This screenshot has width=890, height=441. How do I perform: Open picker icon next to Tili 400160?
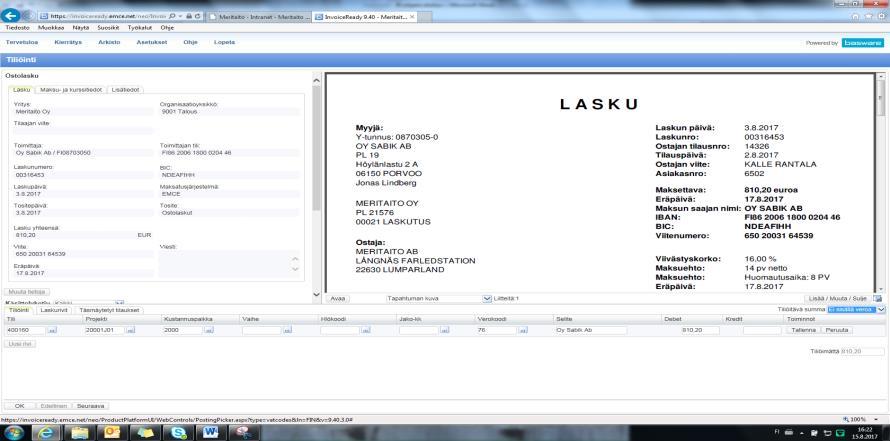point(52,330)
